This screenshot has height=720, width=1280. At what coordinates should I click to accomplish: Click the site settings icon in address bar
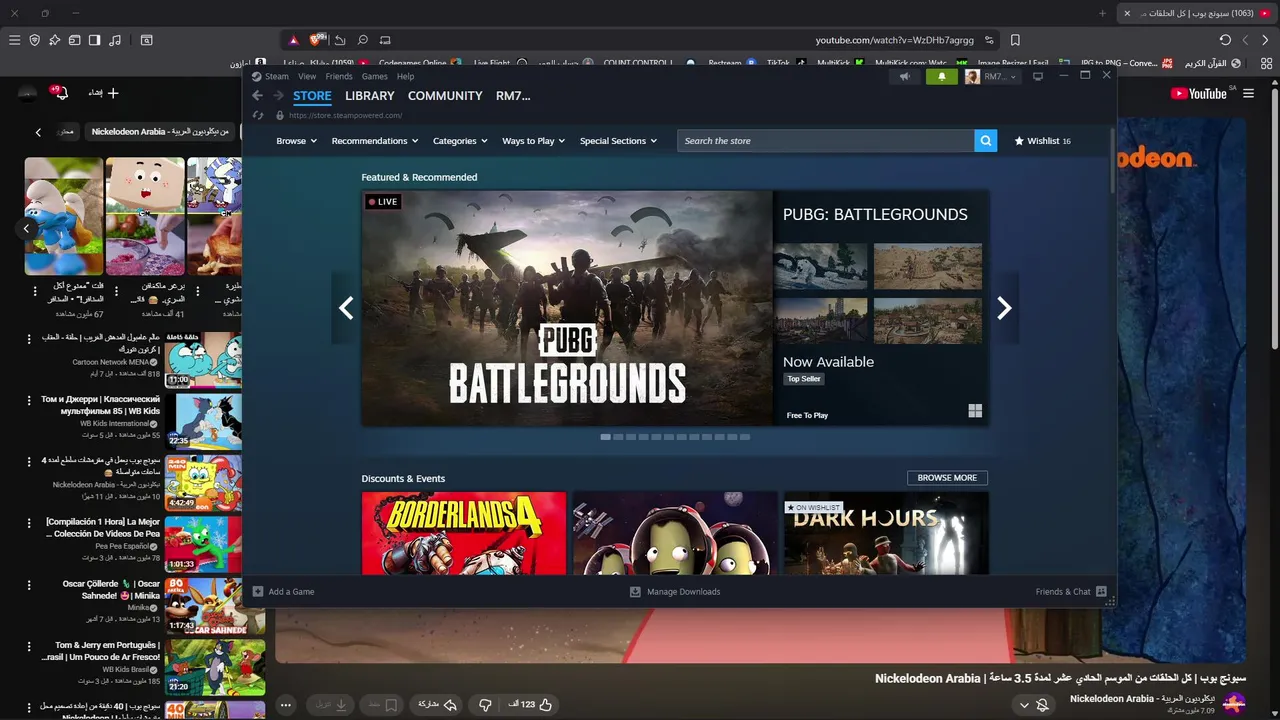[x=989, y=40]
